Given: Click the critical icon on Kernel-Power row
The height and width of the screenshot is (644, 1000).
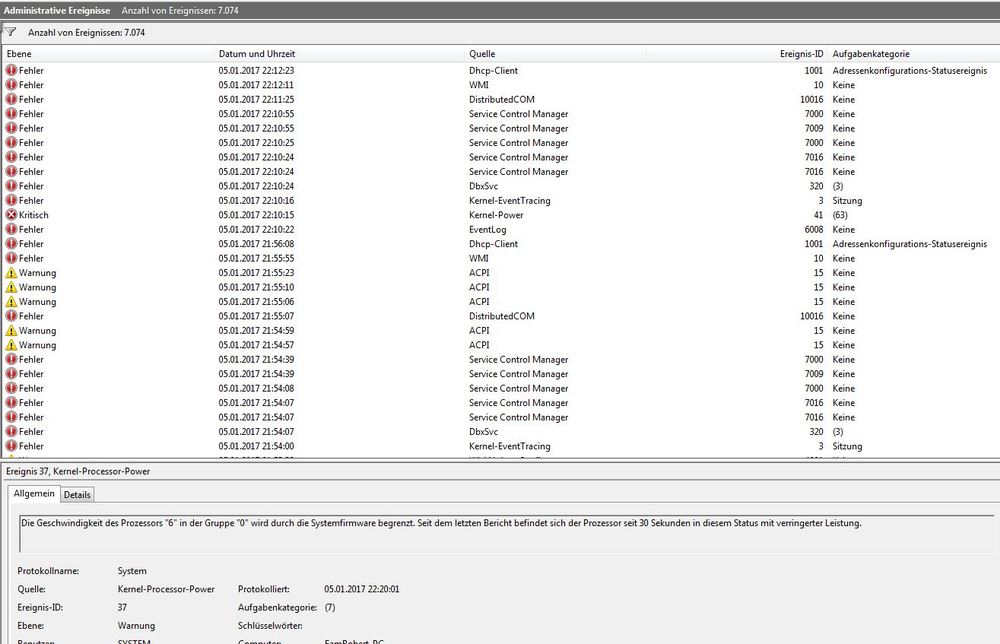Looking at the screenshot, I should [12, 215].
